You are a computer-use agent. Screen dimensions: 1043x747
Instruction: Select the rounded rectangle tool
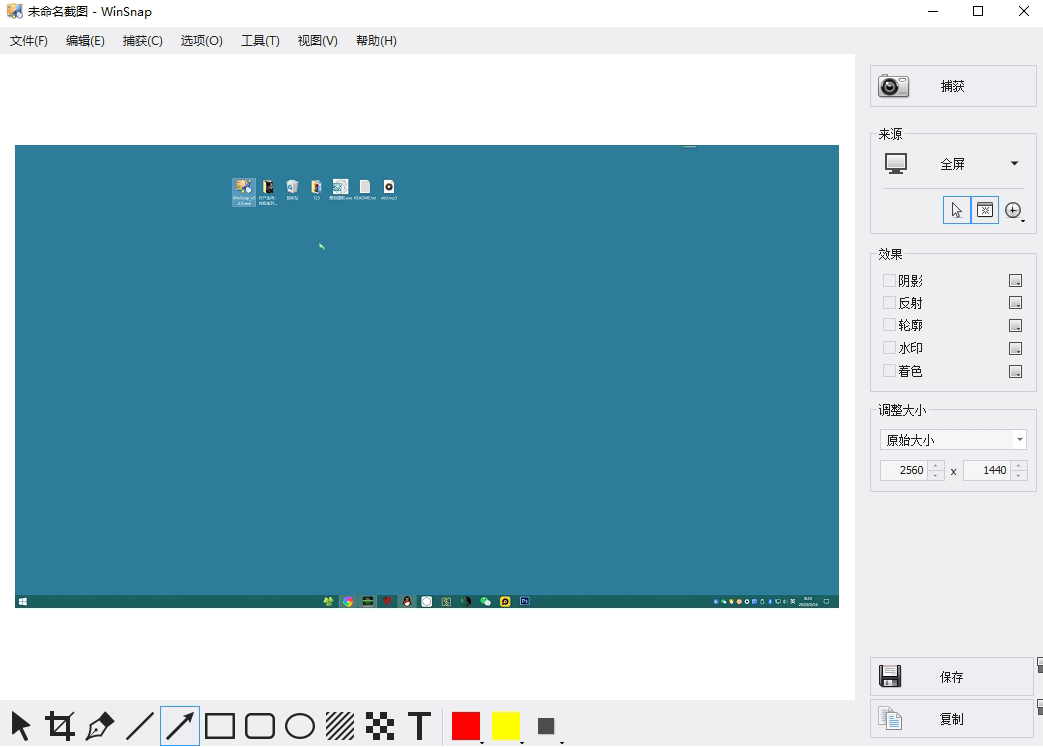click(259, 725)
